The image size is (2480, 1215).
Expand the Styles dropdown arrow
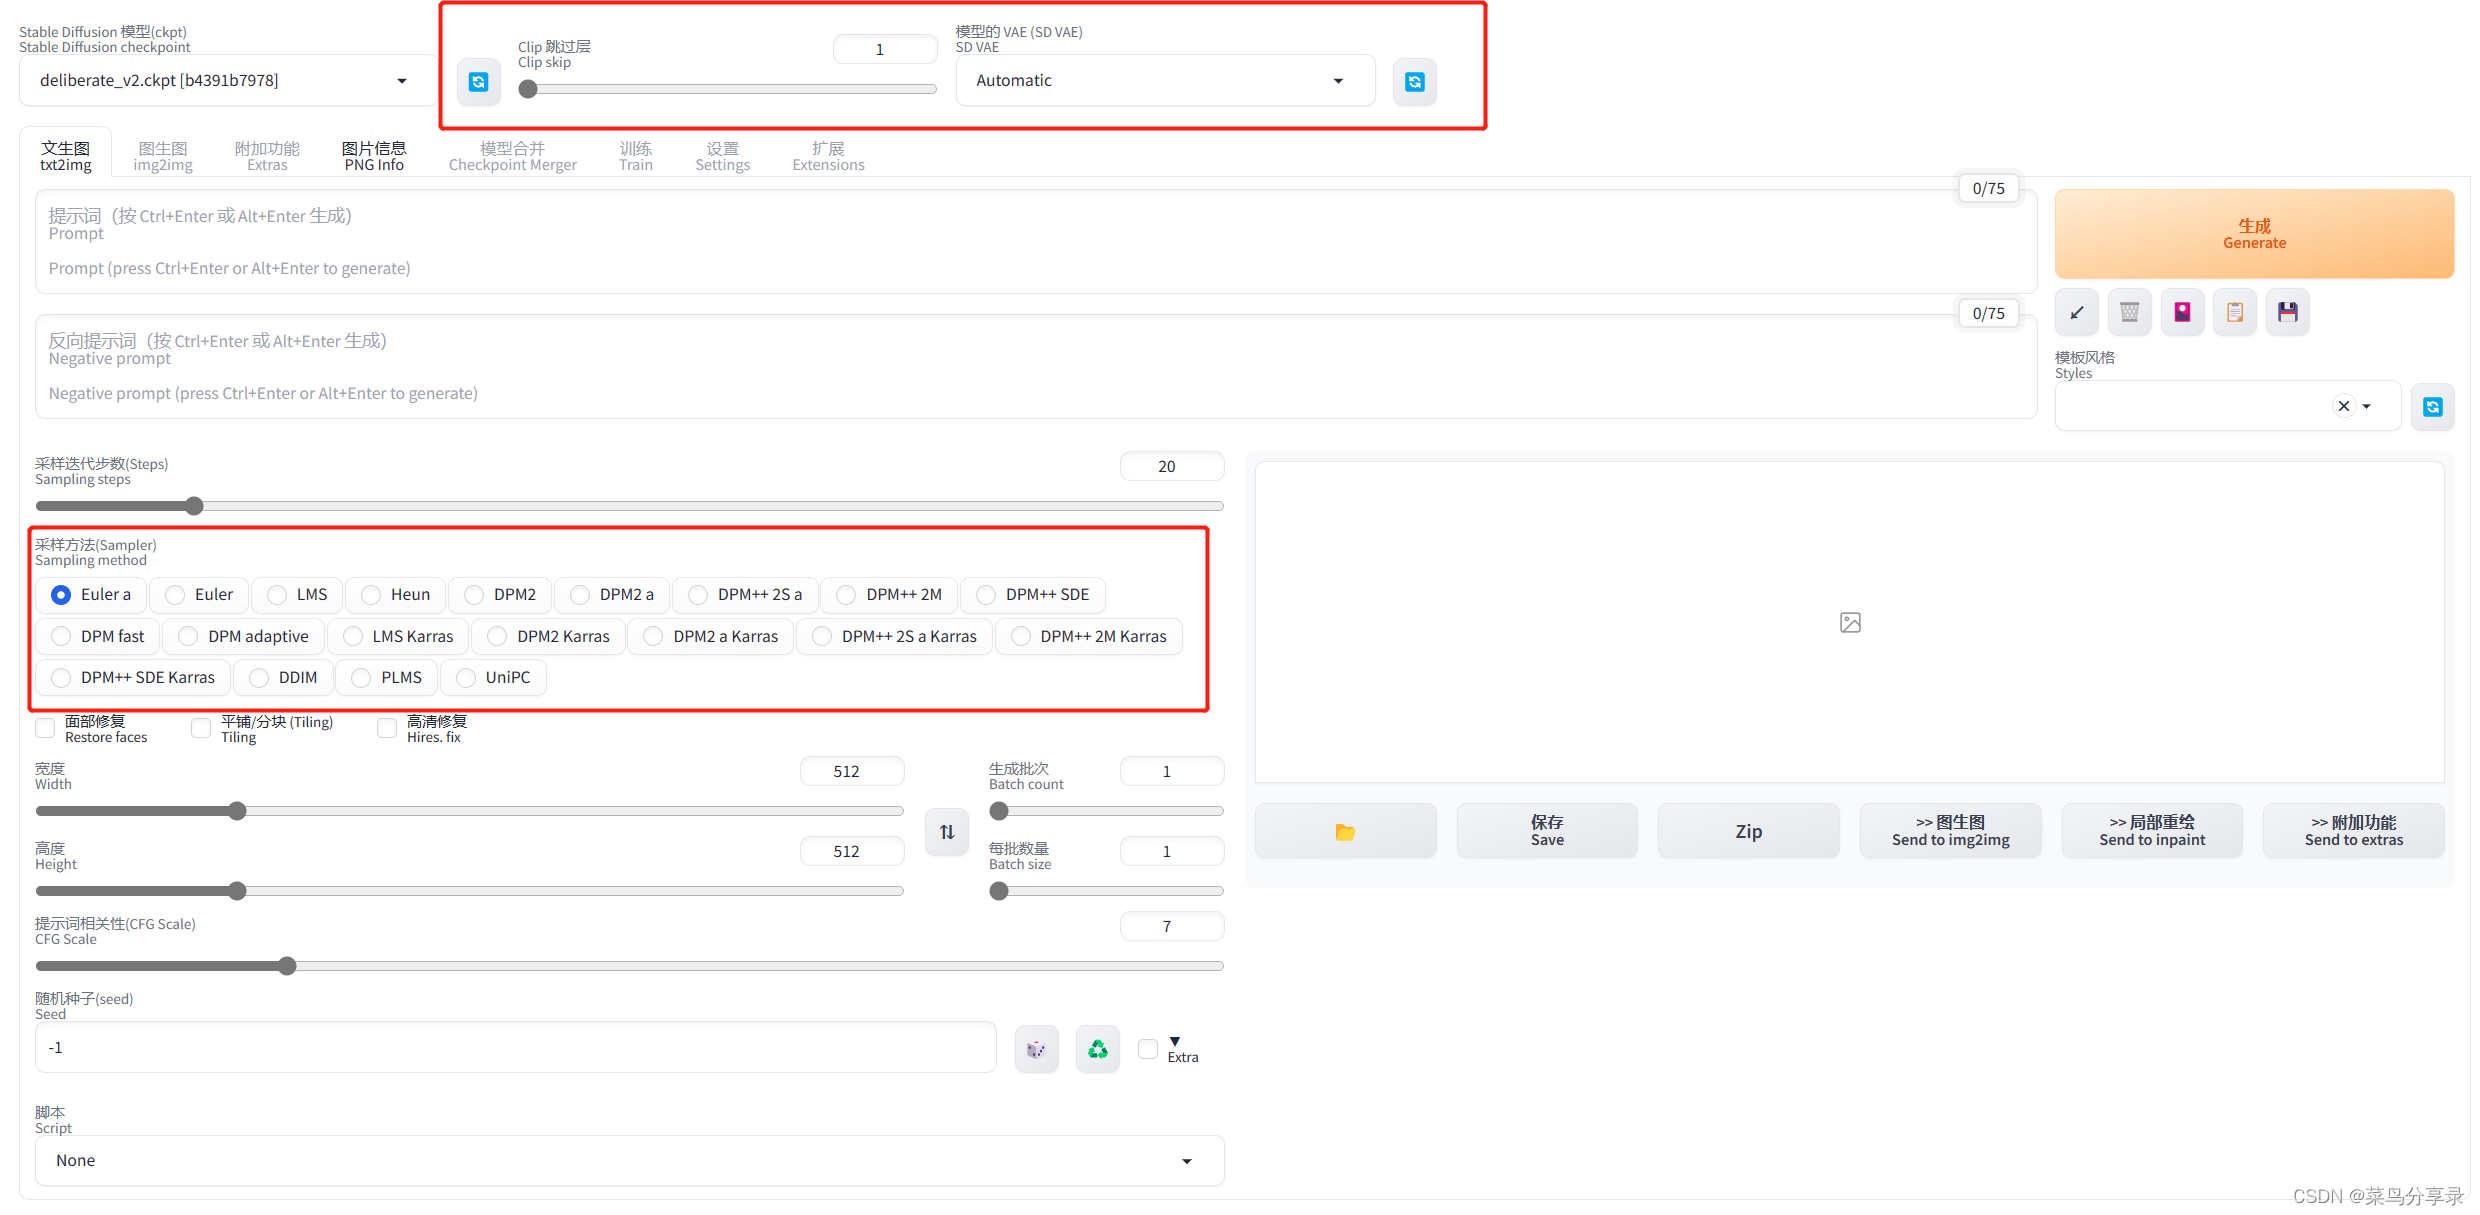(2366, 406)
